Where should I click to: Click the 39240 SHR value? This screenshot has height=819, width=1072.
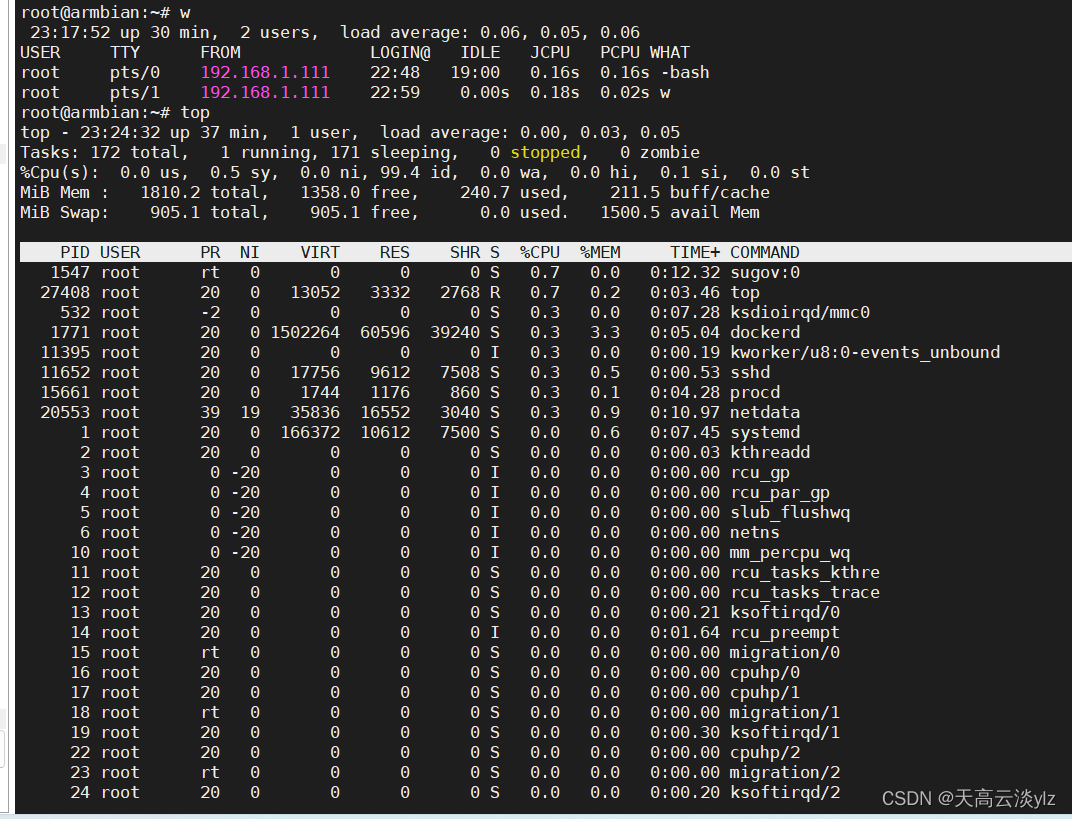tap(455, 332)
